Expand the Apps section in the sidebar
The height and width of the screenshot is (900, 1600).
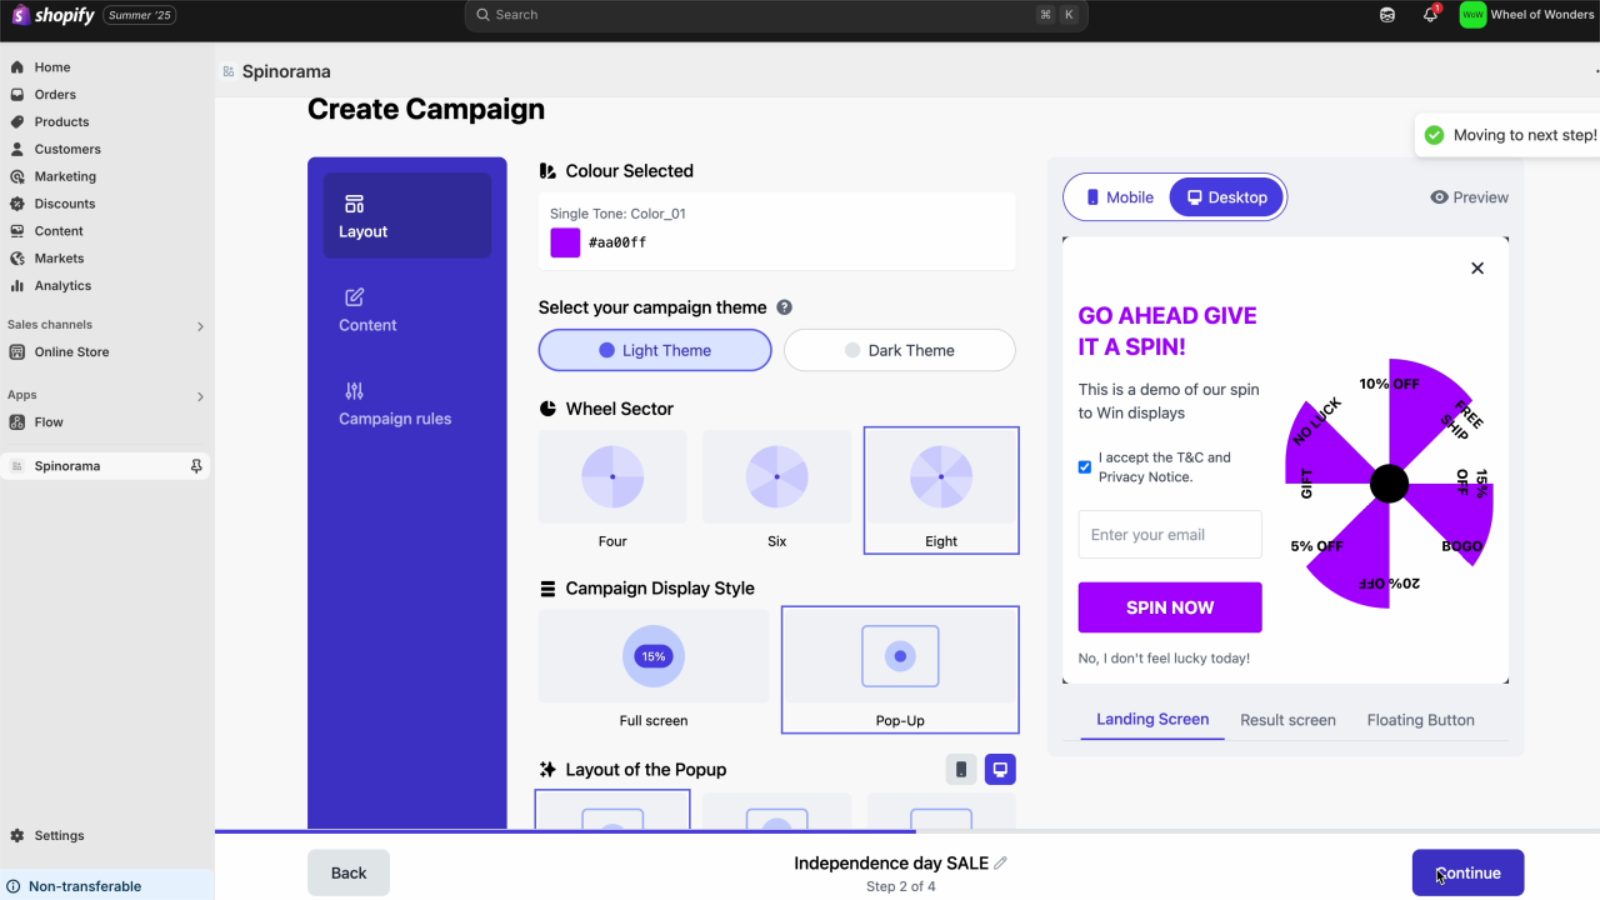pos(200,396)
